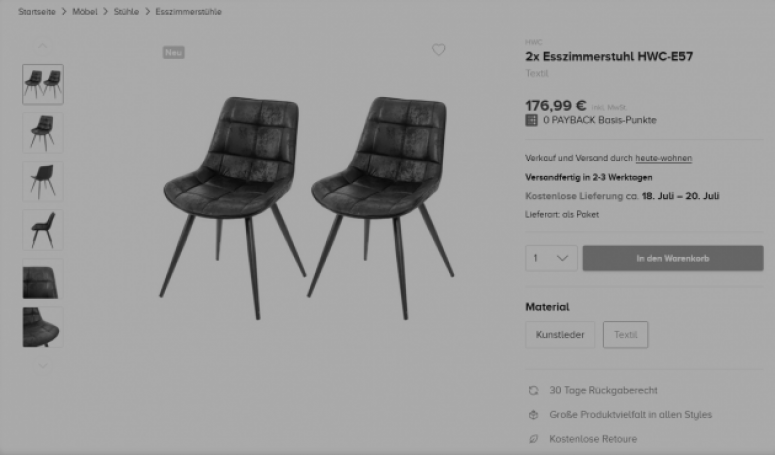Select the Textil material option
The height and width of the screenshot is (455, 775).
(625, 335)
